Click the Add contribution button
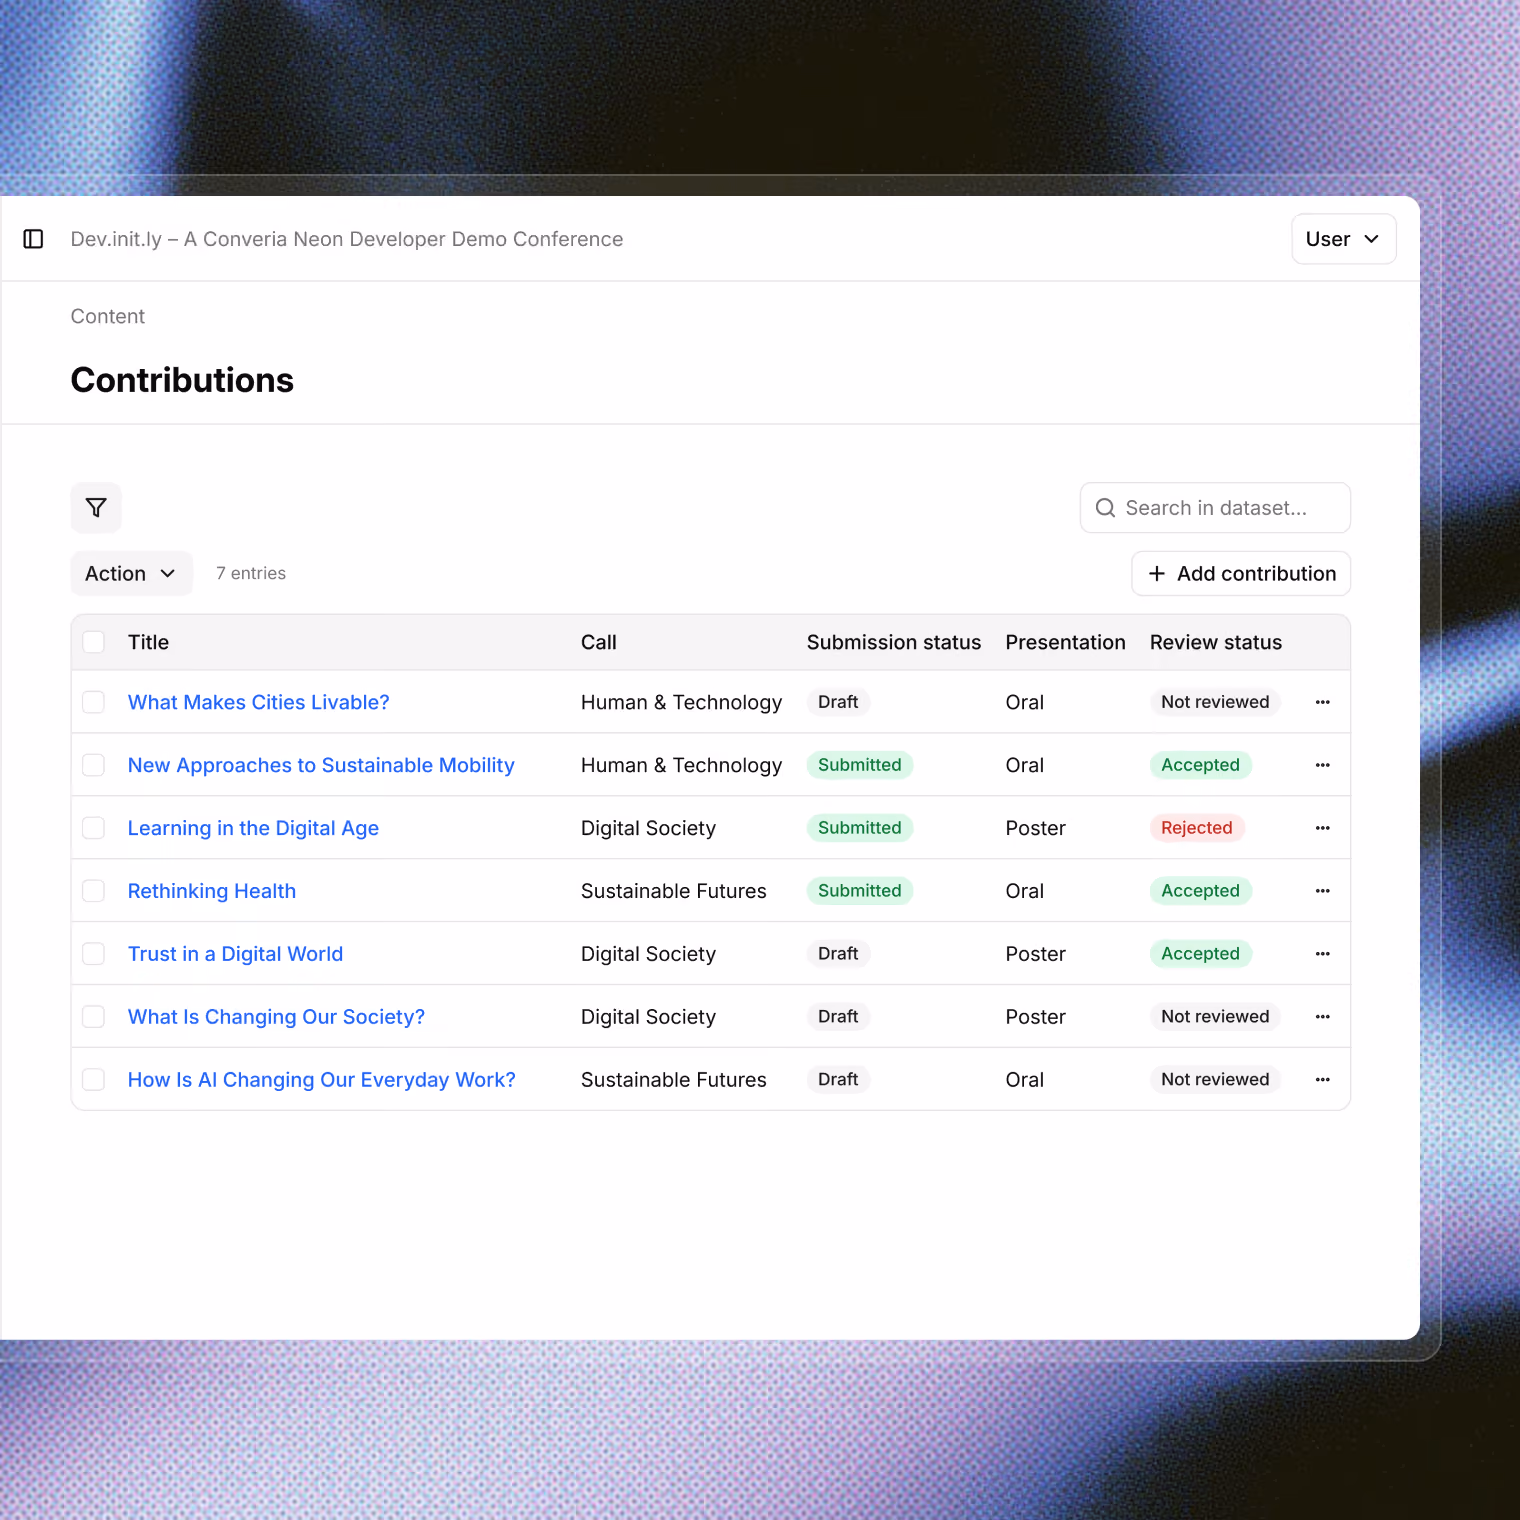This screenshot has height=1520, width=1520. 1241,574
